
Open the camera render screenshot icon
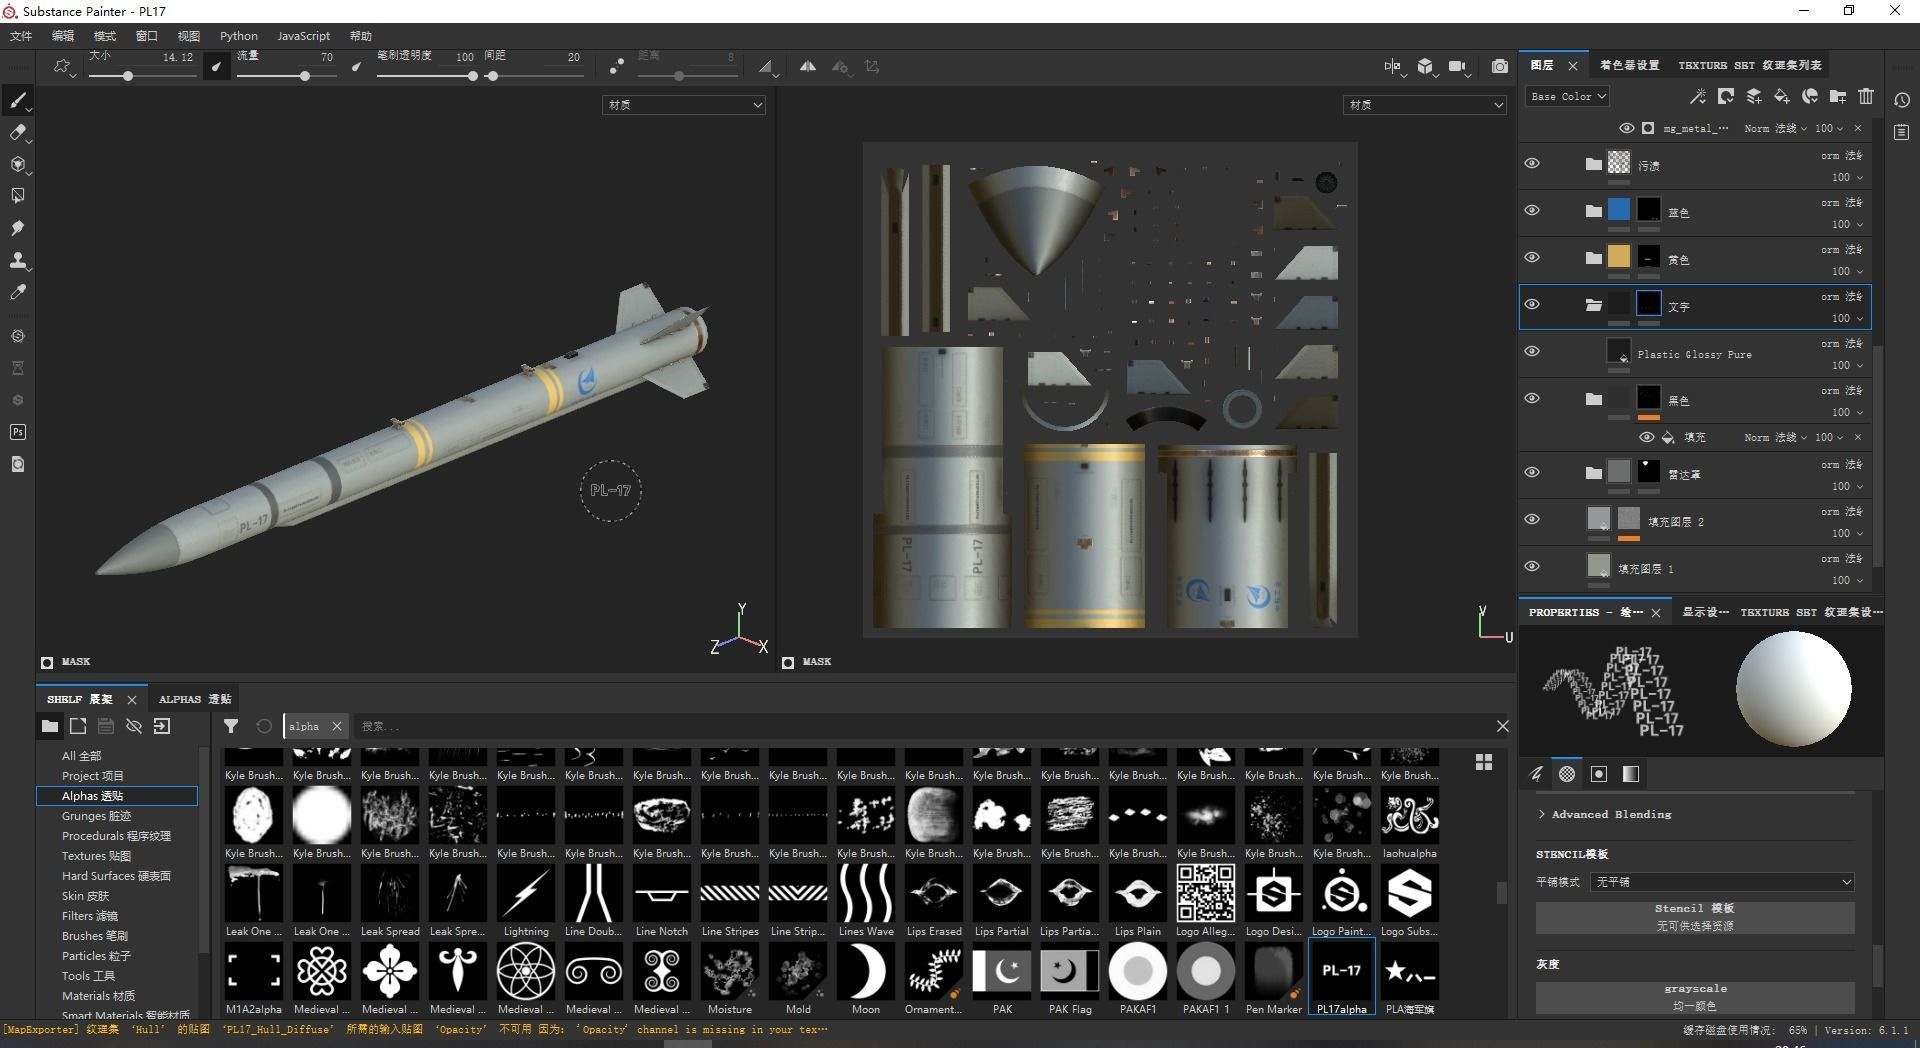pyautogui.click(x=1500, y=66)
